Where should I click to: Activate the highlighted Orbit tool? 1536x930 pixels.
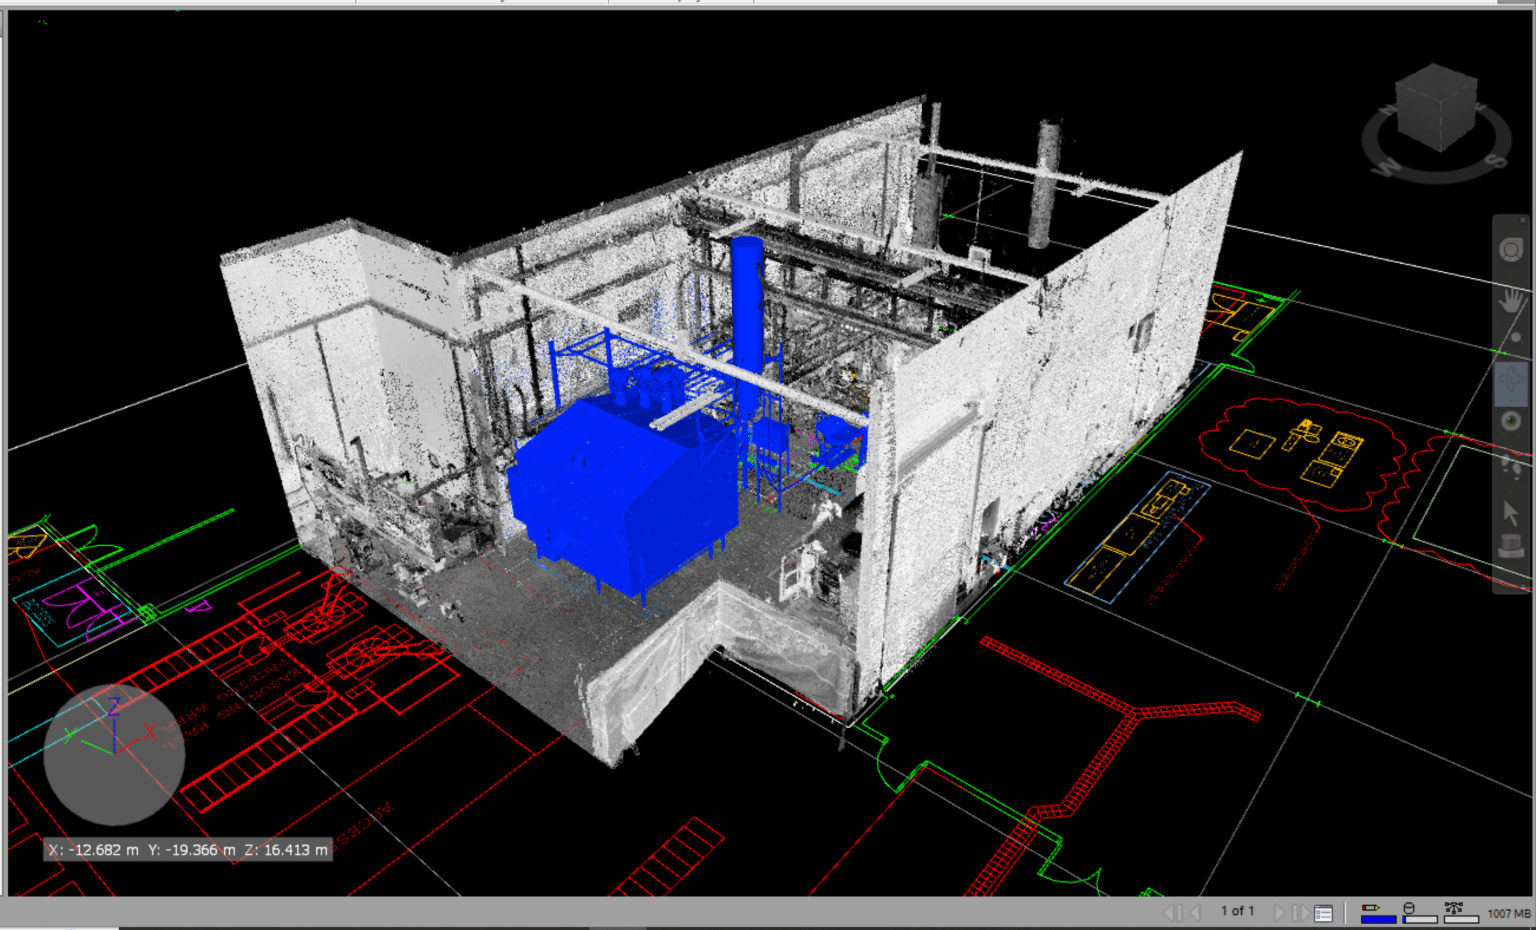click(x=1509, y=377)
